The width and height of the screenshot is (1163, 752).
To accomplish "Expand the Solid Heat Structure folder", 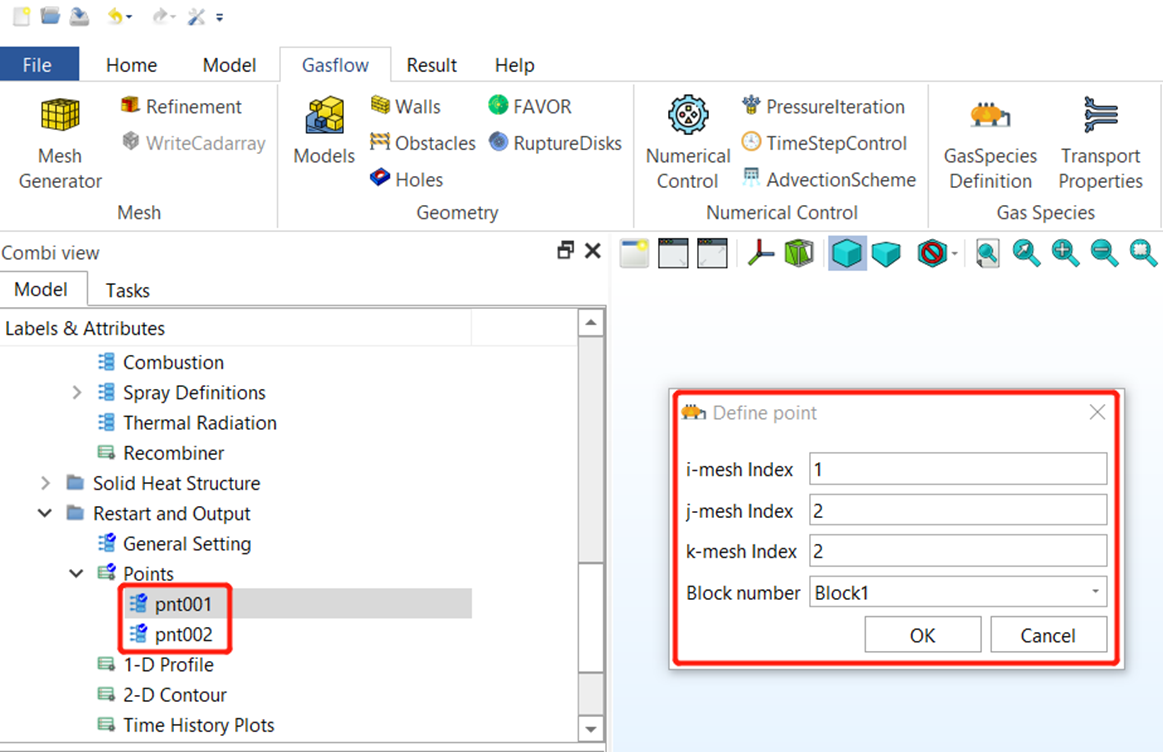I will click(45, 484).
